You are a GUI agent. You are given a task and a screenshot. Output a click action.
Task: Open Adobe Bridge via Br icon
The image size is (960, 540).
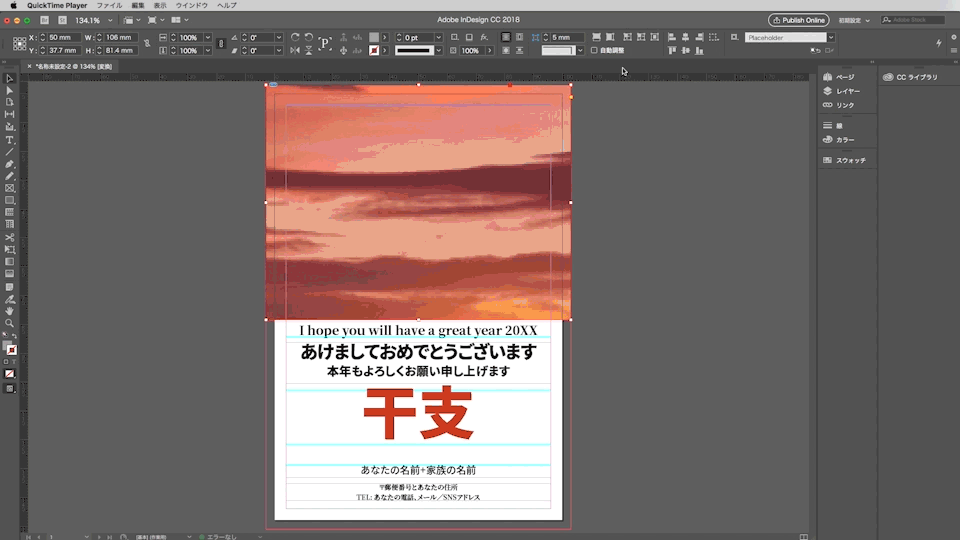tap(45, 20)
